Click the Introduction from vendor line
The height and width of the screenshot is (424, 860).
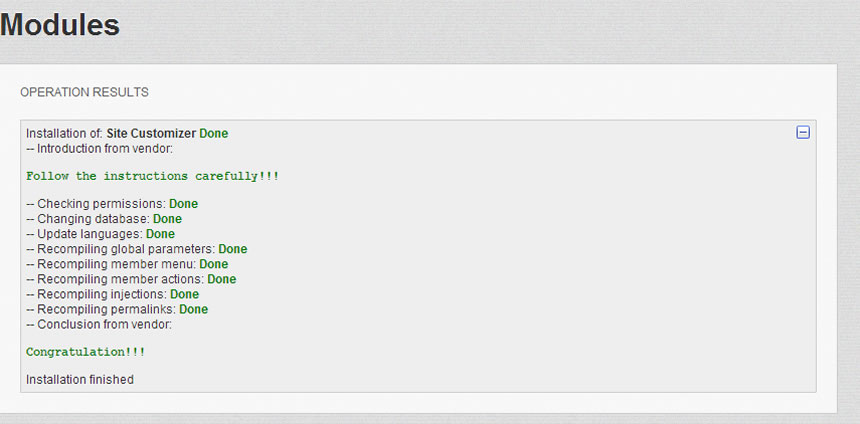pyautogui.click(x=99, y=149)
